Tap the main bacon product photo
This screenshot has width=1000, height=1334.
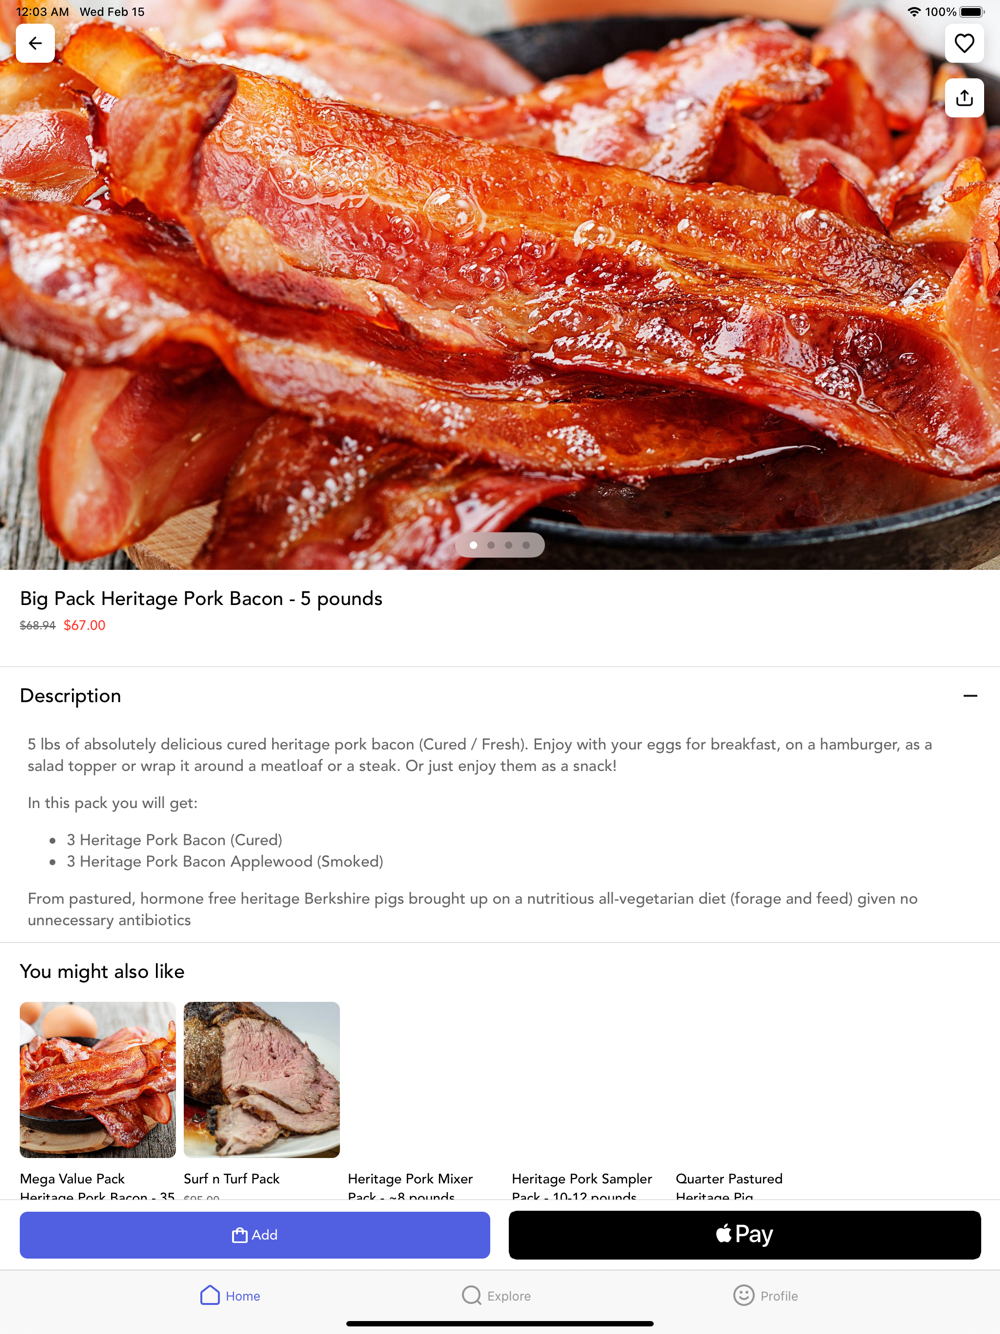pyautogui.click(x=500, y=285)
